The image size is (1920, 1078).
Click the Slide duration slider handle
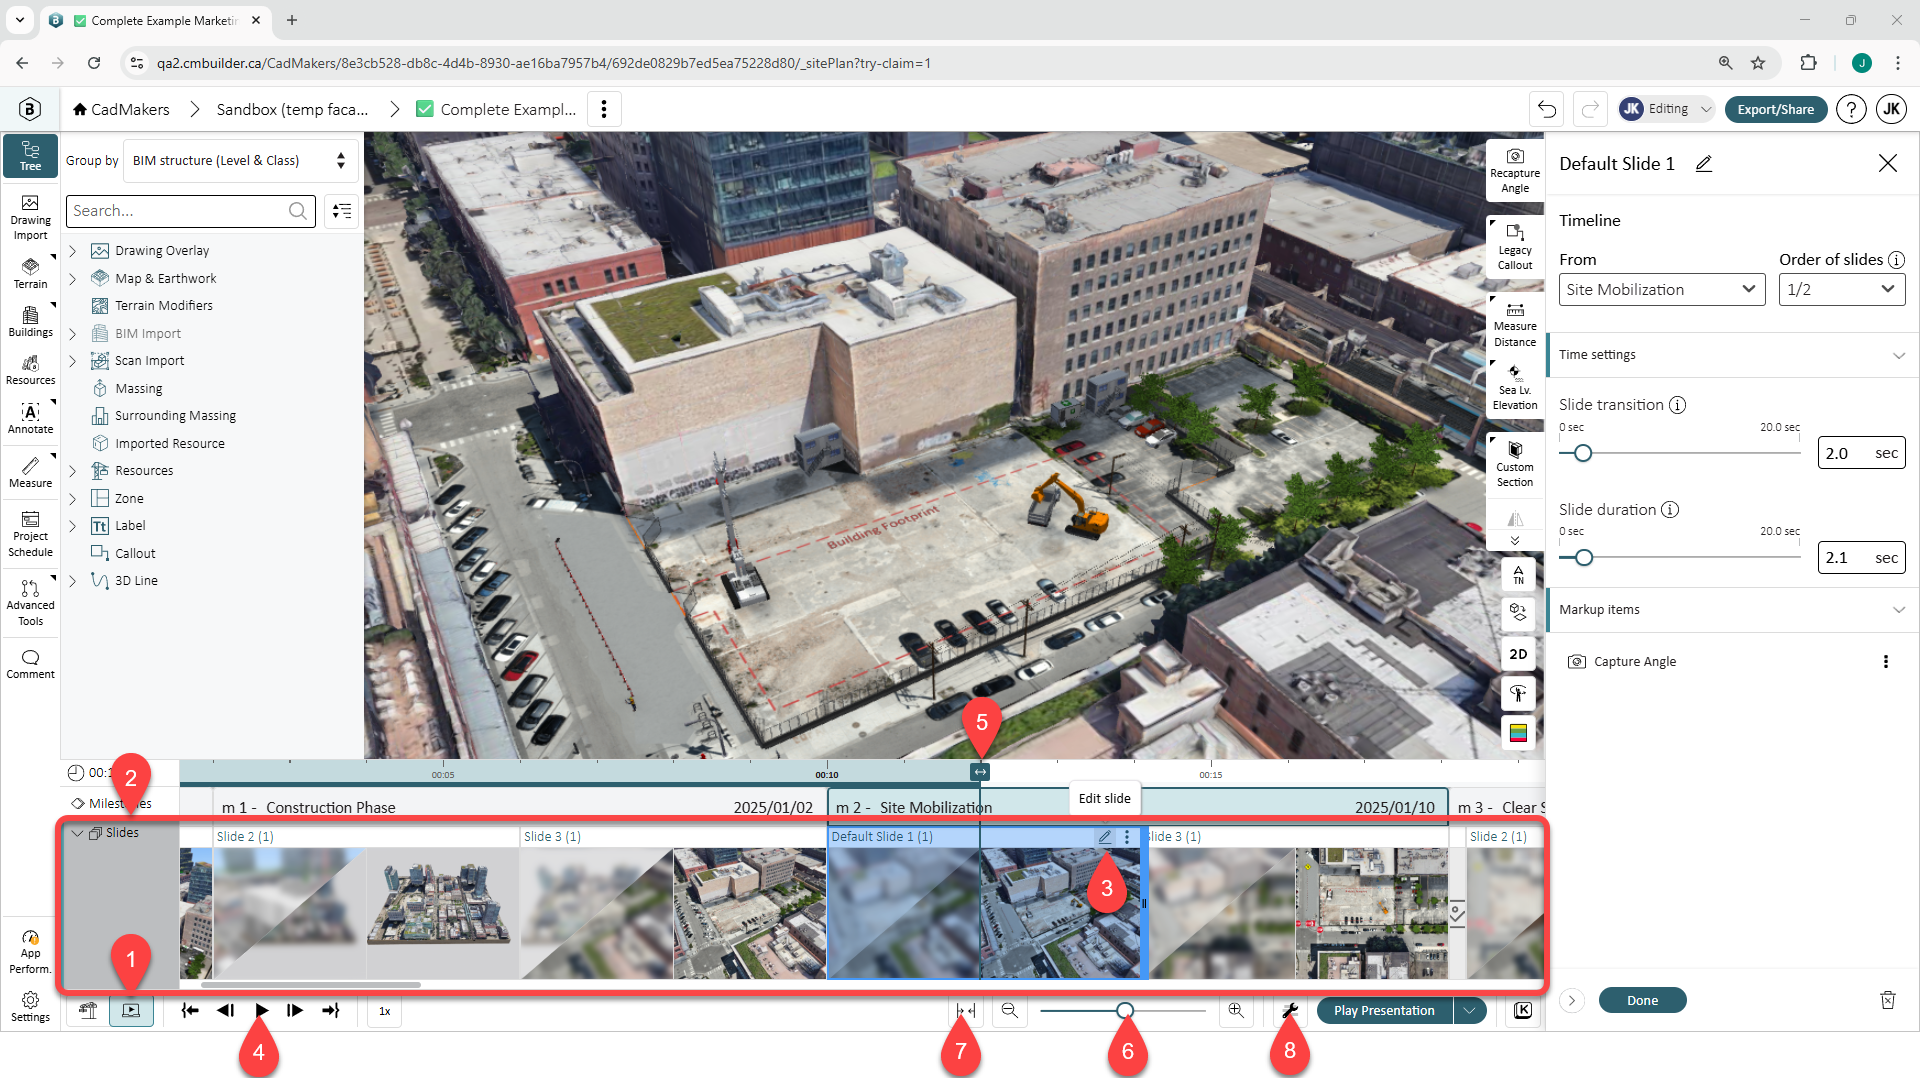click(x=1583, y=558)
